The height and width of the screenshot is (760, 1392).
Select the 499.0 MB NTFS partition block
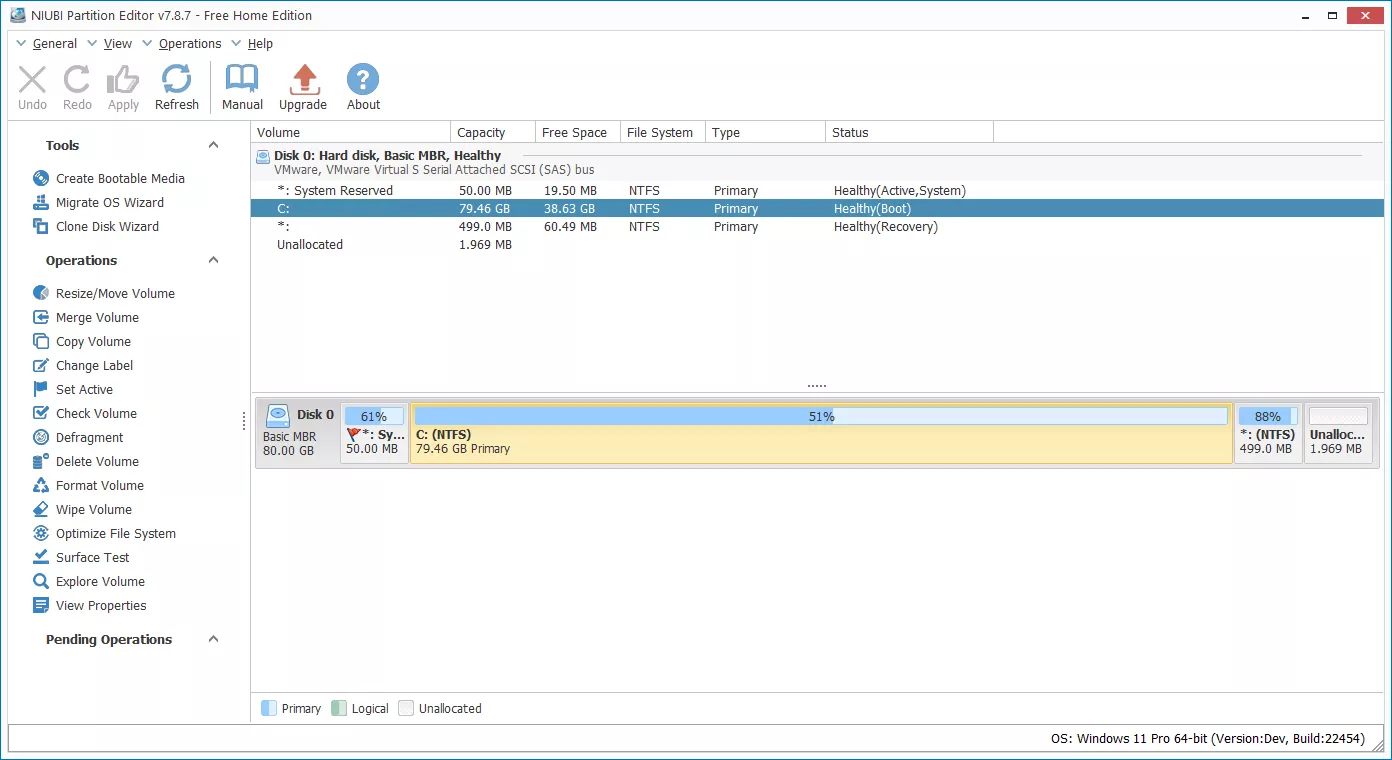[x=1268, y=433]
